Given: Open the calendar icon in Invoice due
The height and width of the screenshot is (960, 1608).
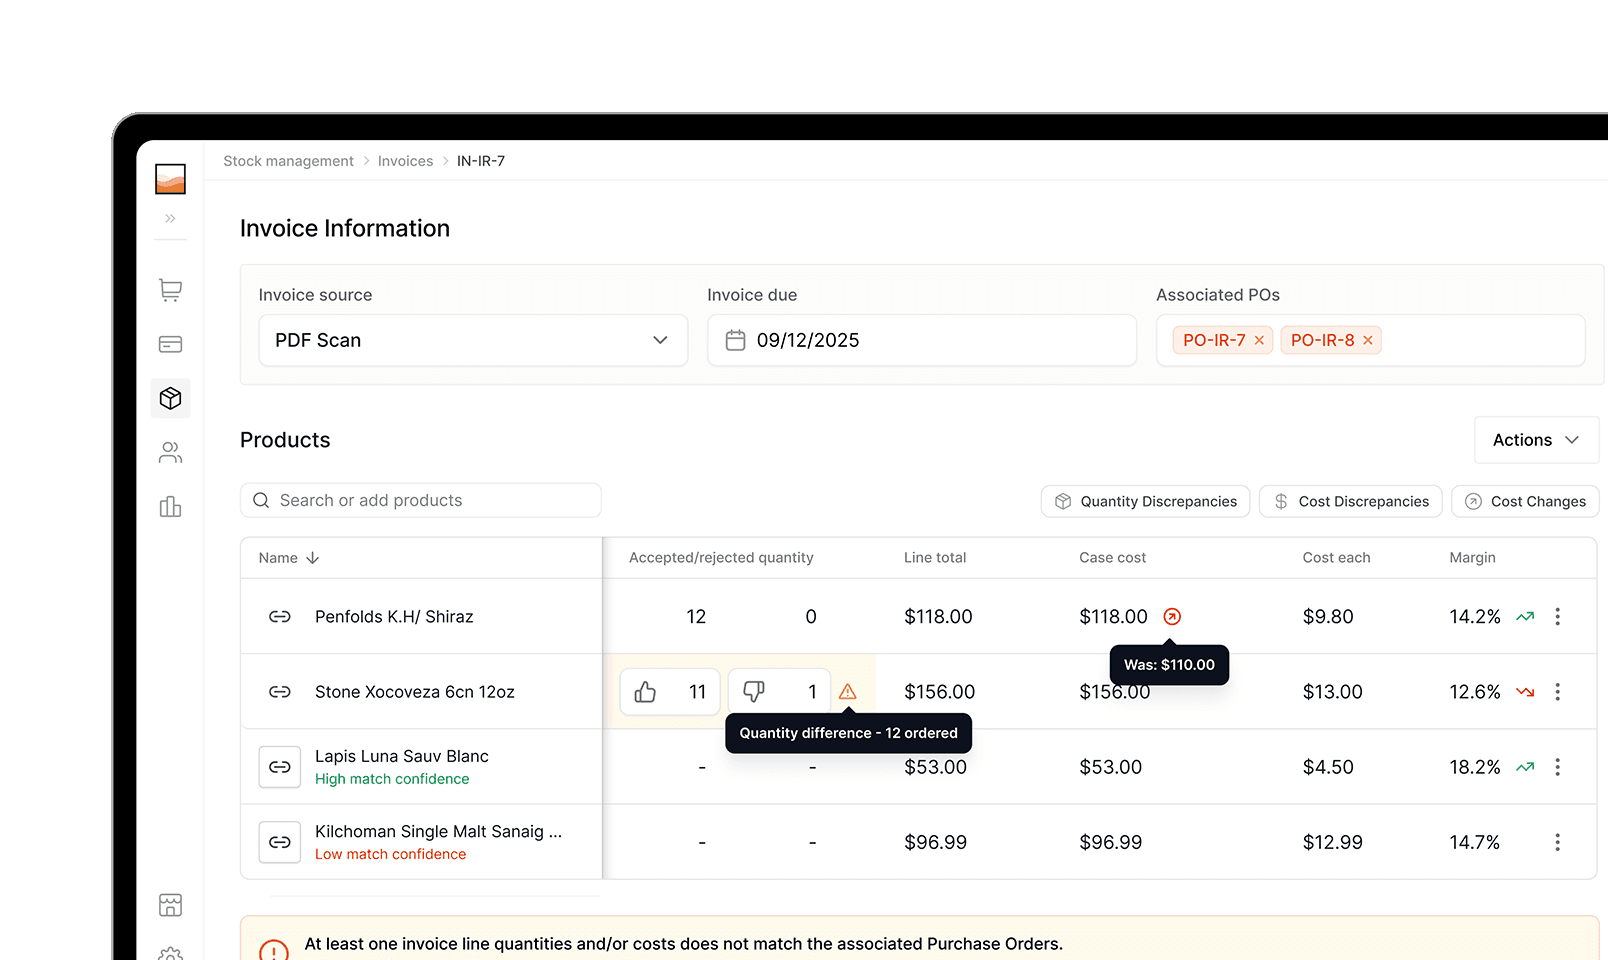Looking at the screenshot, I should point(735,340).
